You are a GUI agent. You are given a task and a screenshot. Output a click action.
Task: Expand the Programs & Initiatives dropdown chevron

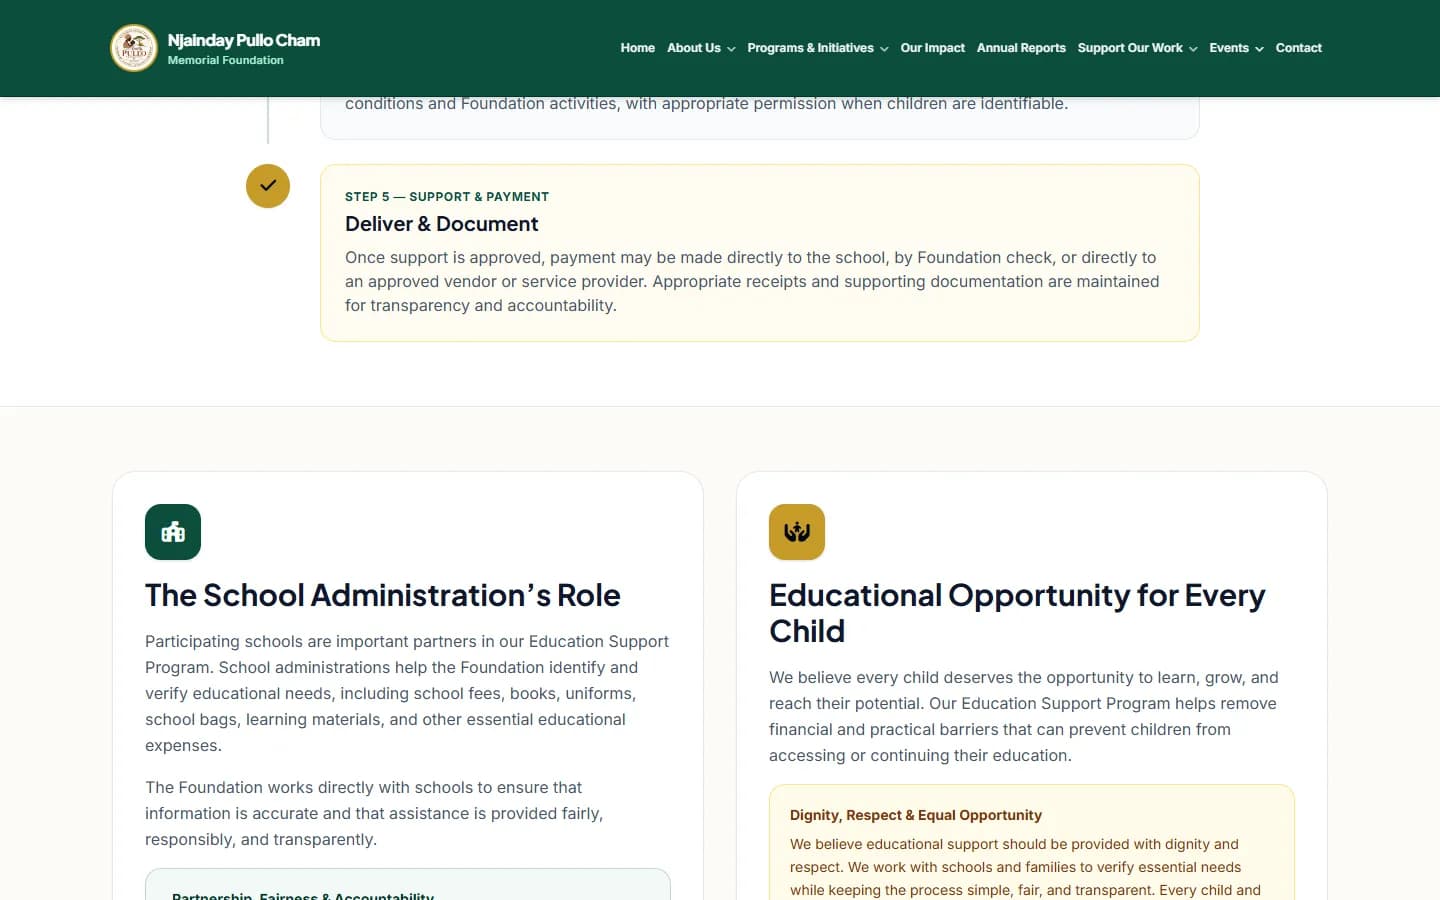coord(884,49)
